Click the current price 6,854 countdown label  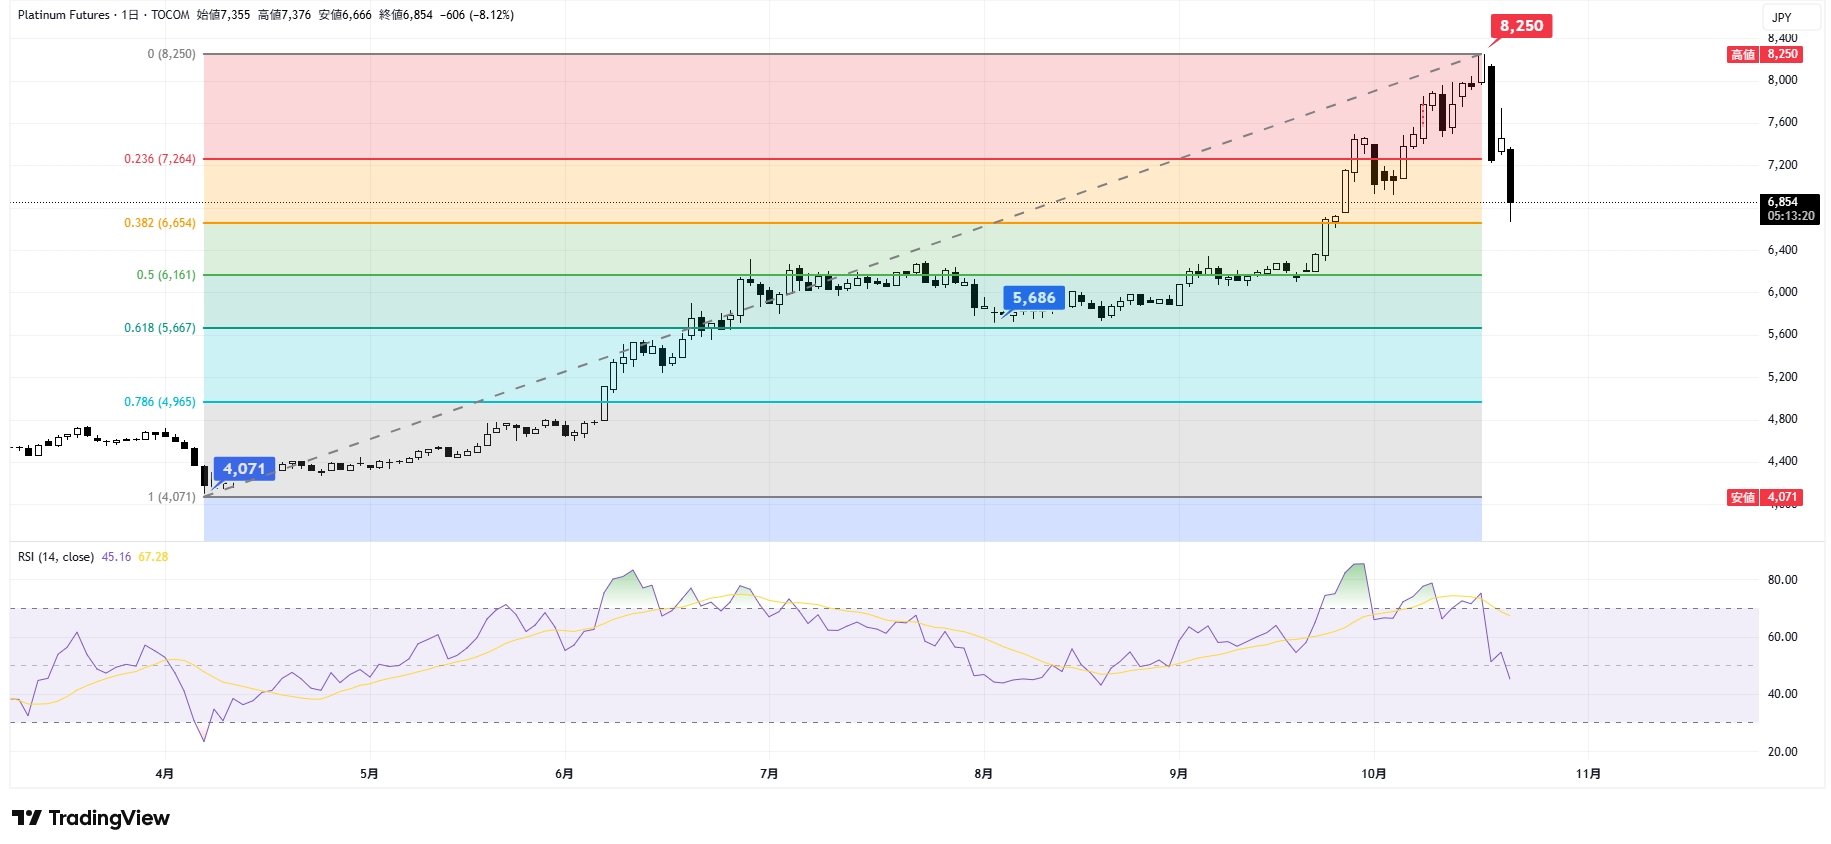click(1789, 209)
